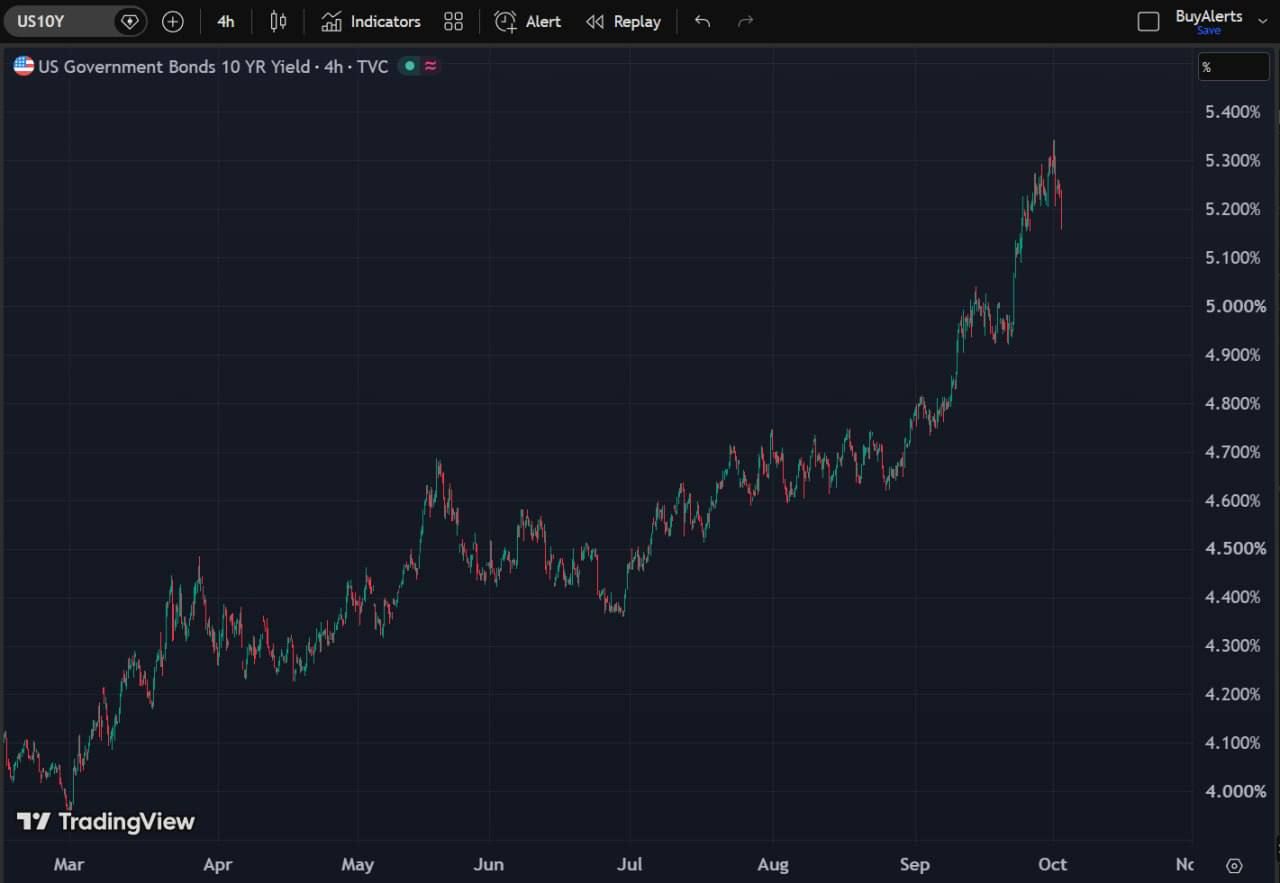
Task: Create a new Alert
Action: point(528,21)
